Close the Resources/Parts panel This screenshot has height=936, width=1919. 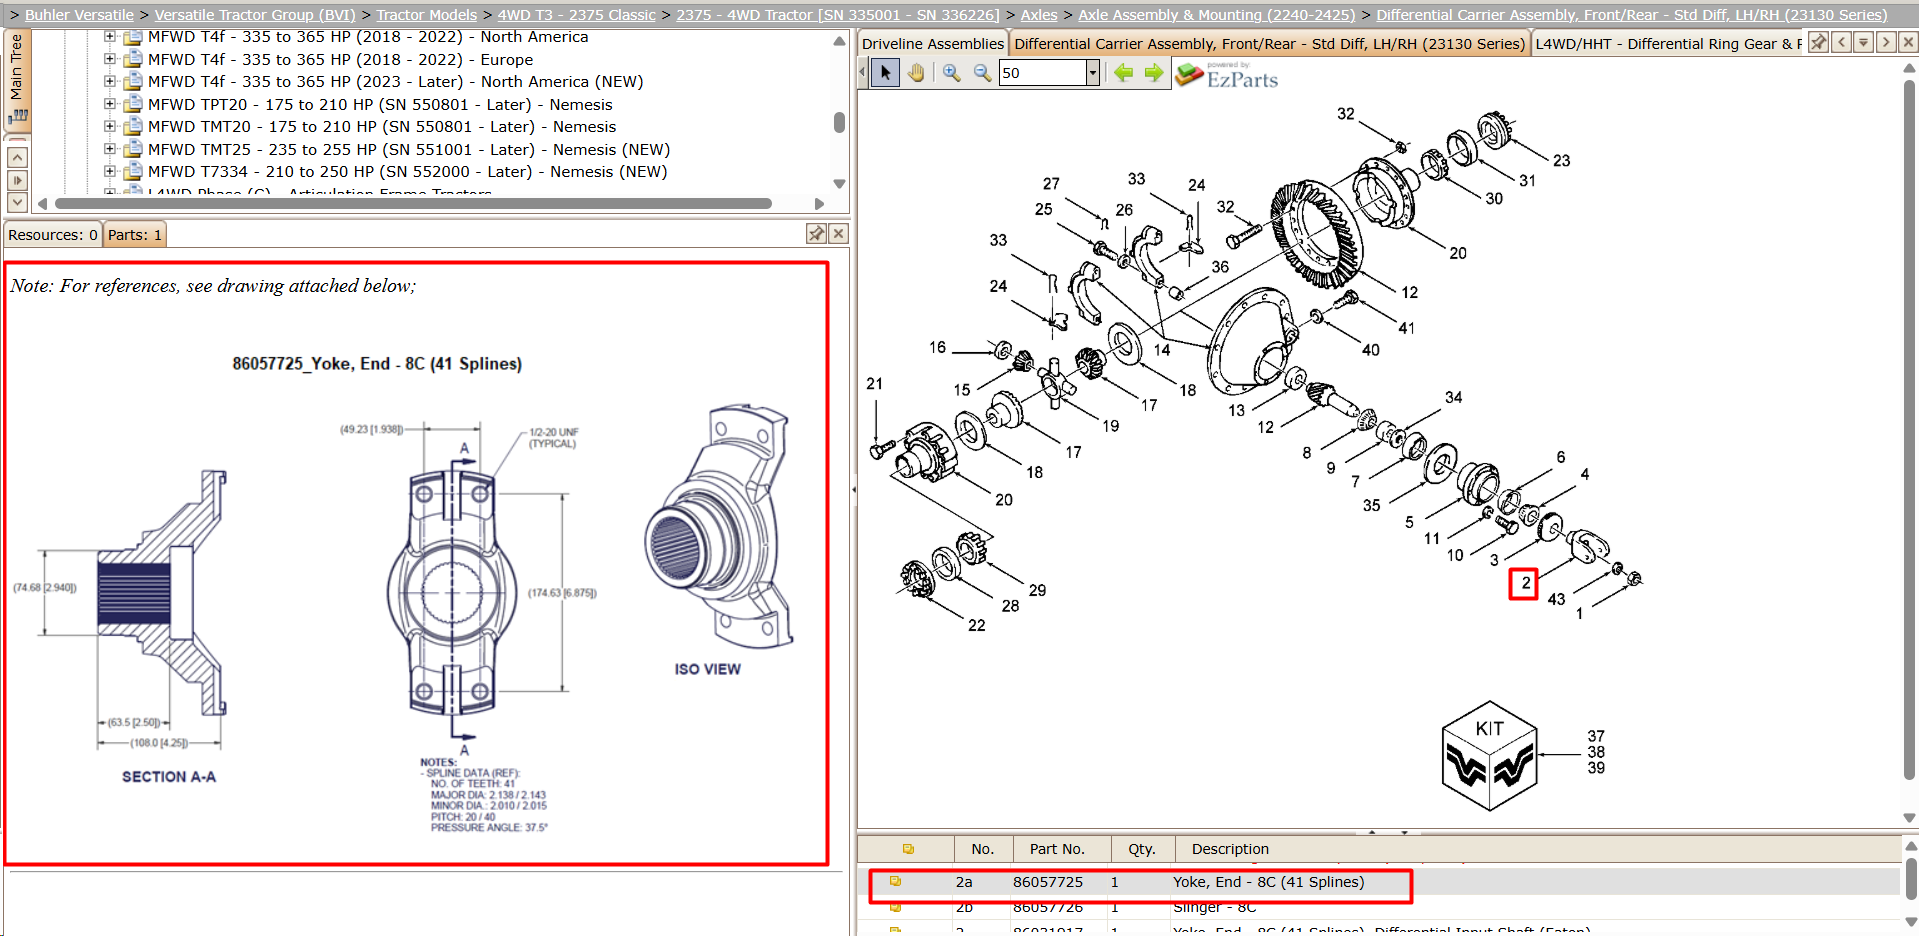(838, 233)
